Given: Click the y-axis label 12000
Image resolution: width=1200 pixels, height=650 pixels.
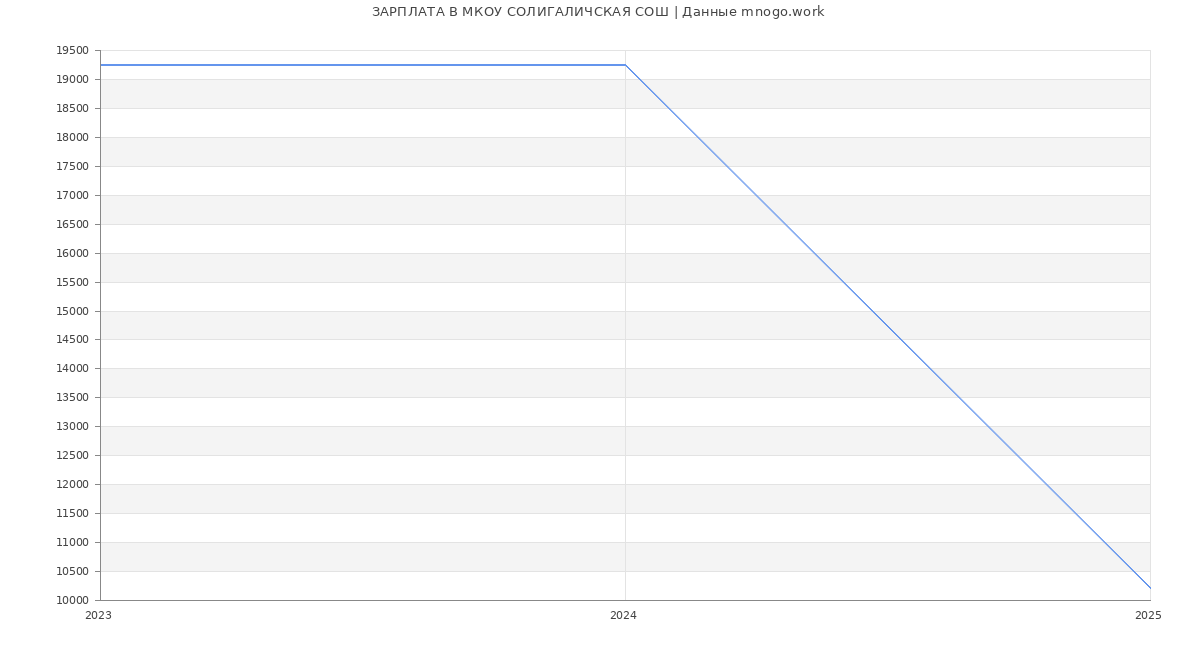Looking at the screenshot, I should pyautogui.click(x=73, y=485).
